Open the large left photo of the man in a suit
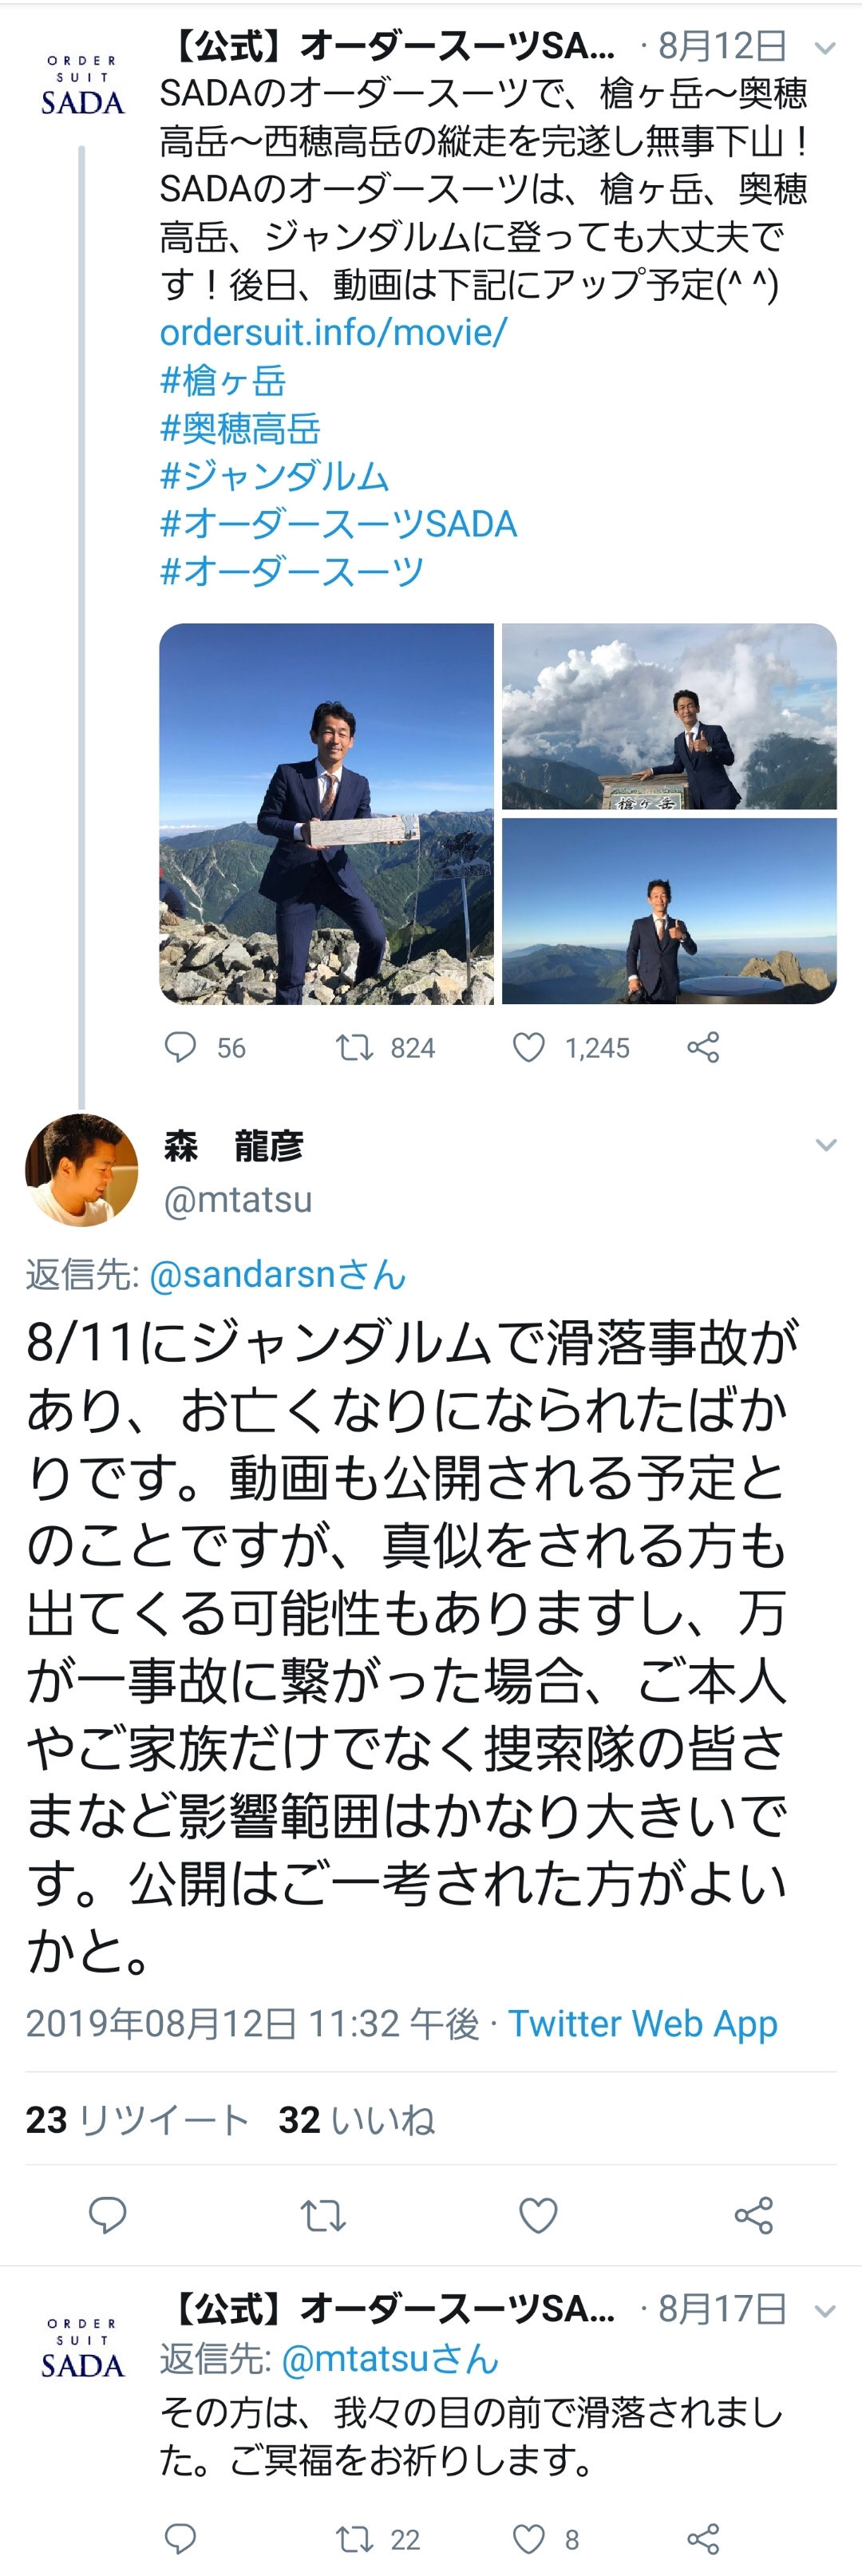 [326, 813]
